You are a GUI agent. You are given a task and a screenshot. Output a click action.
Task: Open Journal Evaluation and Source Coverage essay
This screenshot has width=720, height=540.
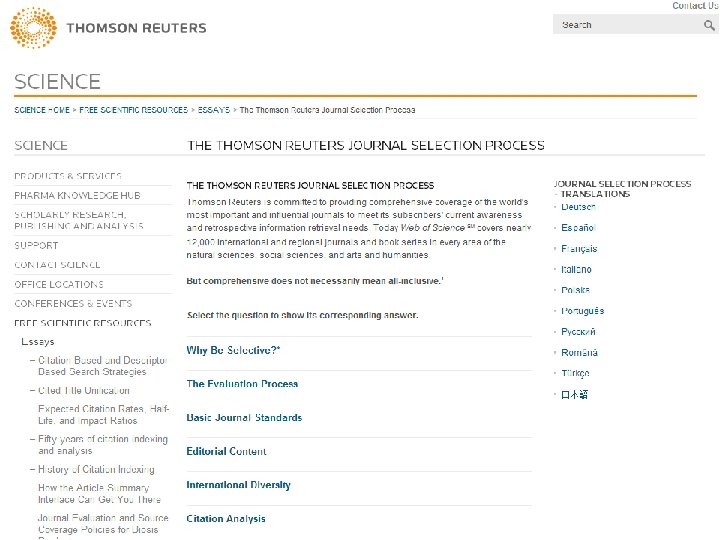(103, 523)
